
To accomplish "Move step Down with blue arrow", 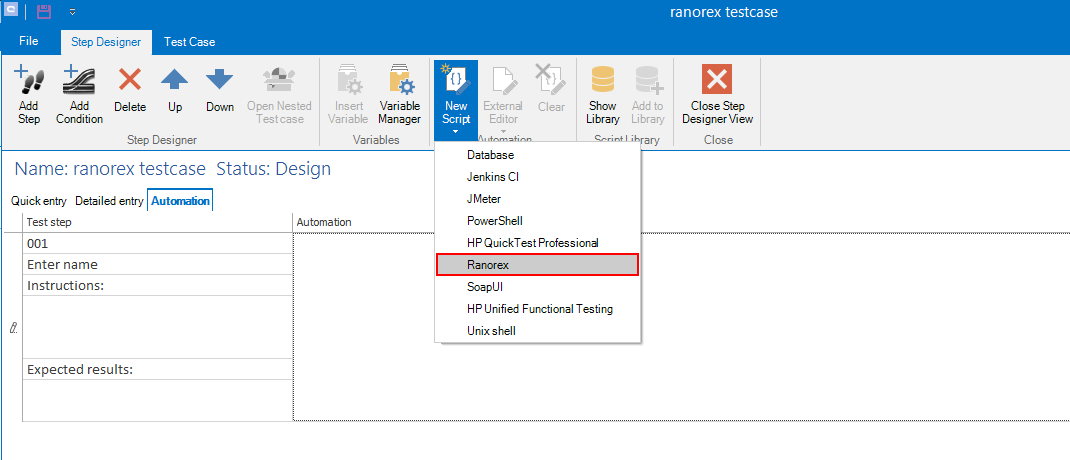I will (x=220, y=82).
